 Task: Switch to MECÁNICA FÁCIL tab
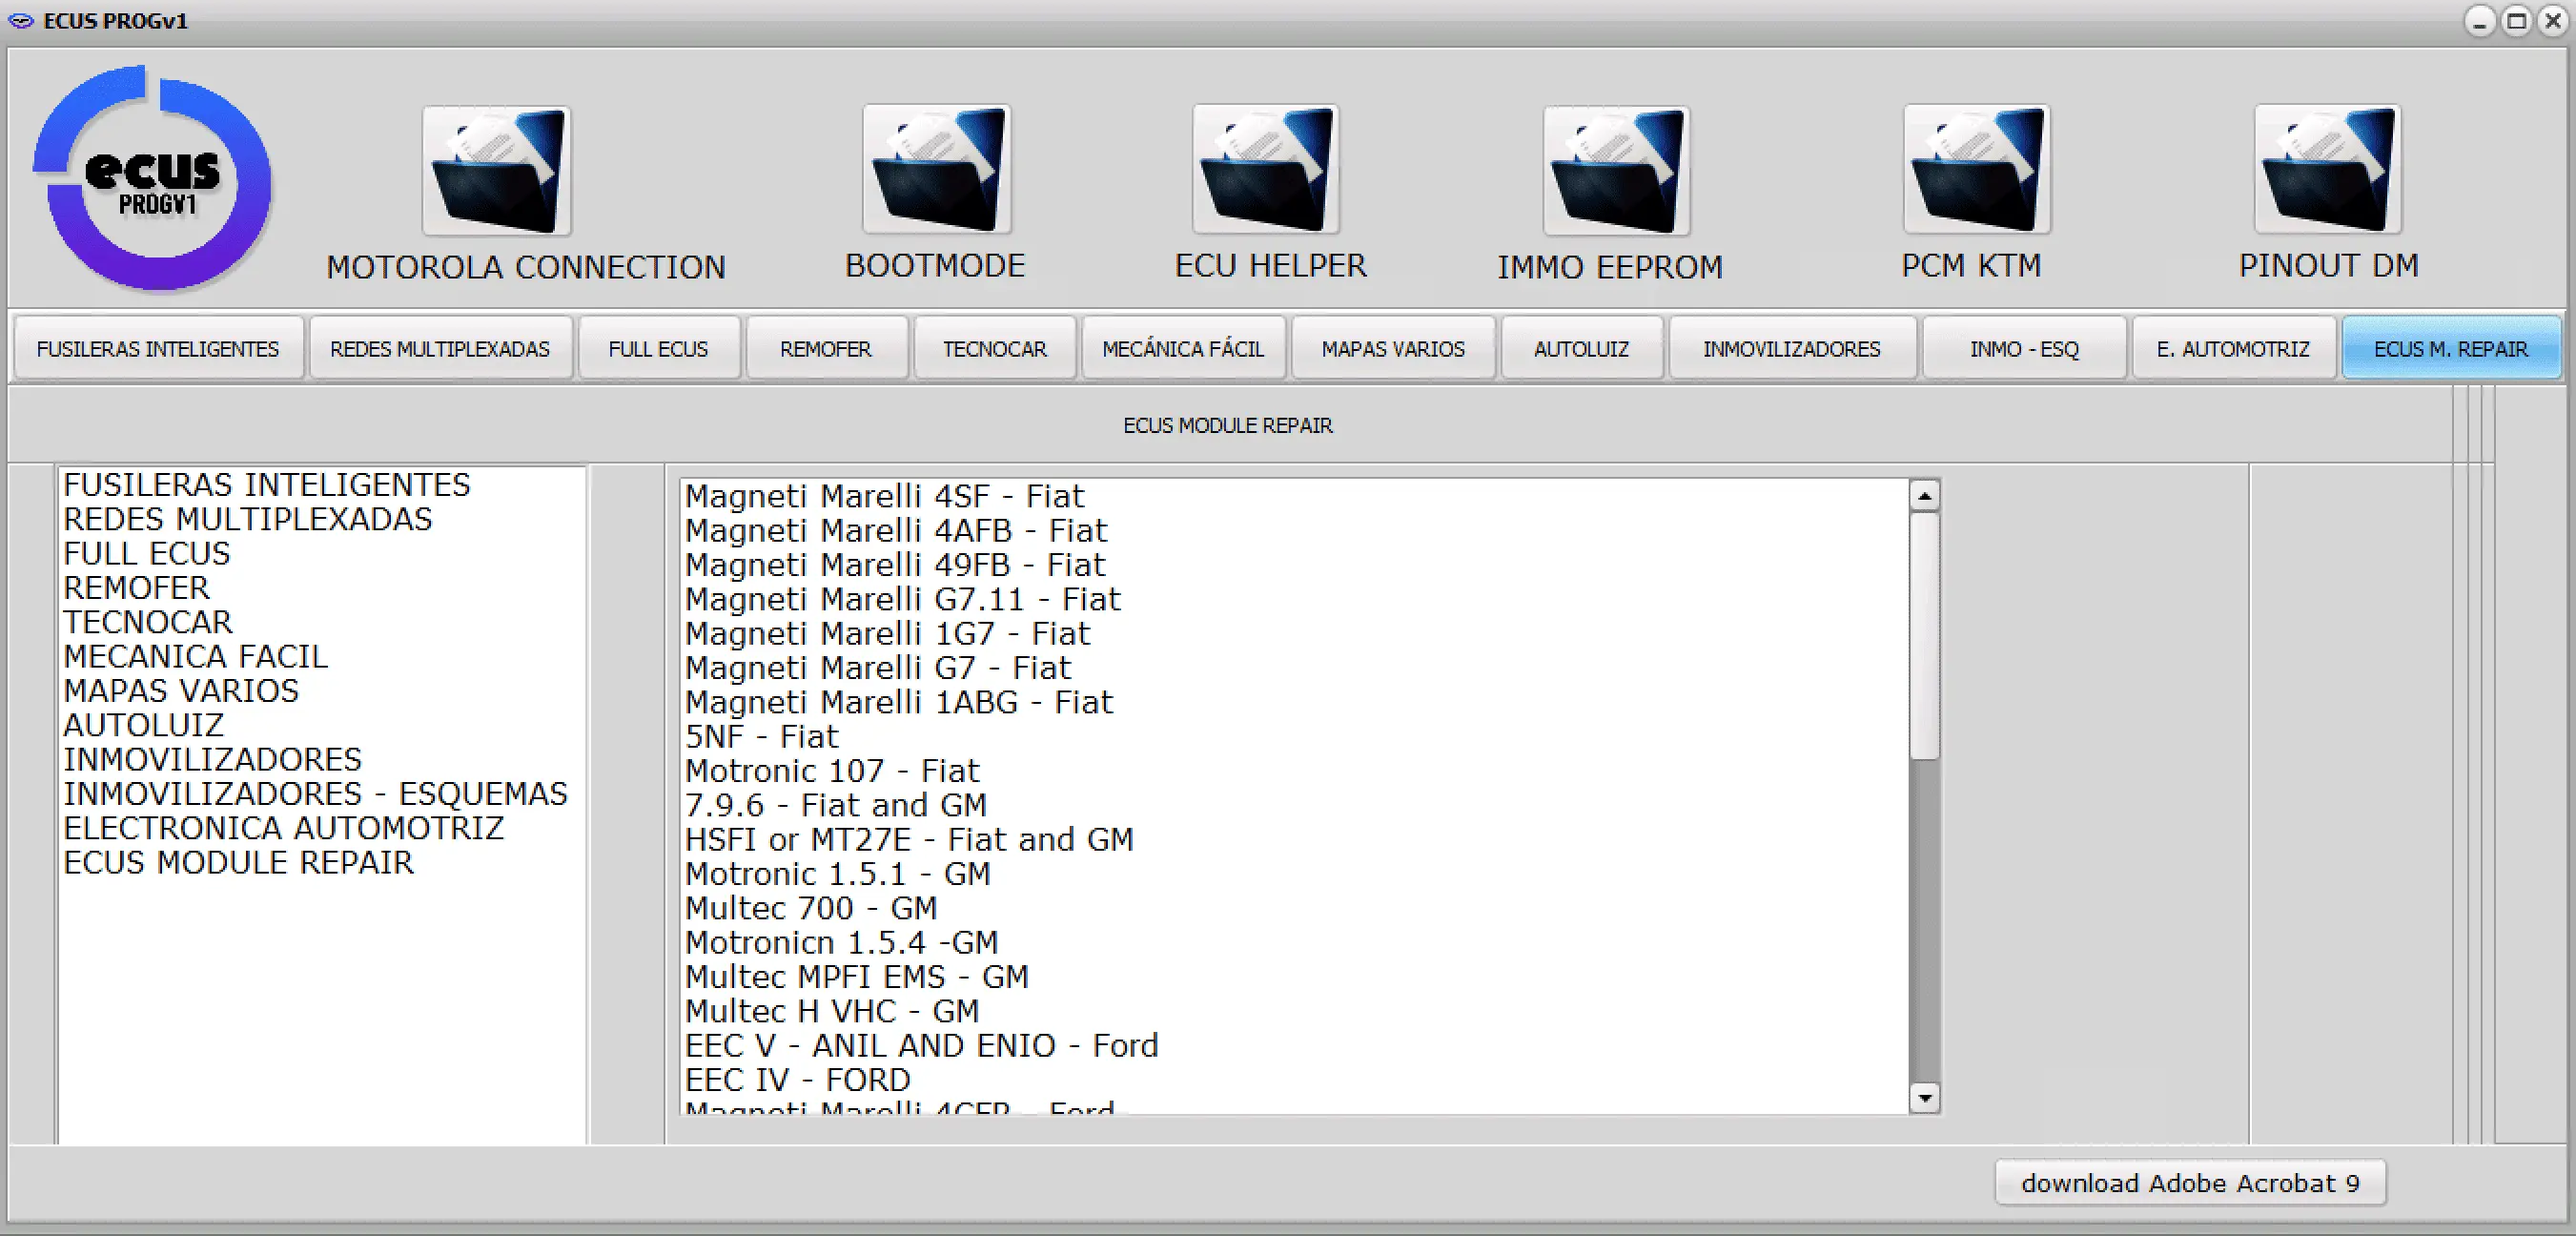[1183, 349]
